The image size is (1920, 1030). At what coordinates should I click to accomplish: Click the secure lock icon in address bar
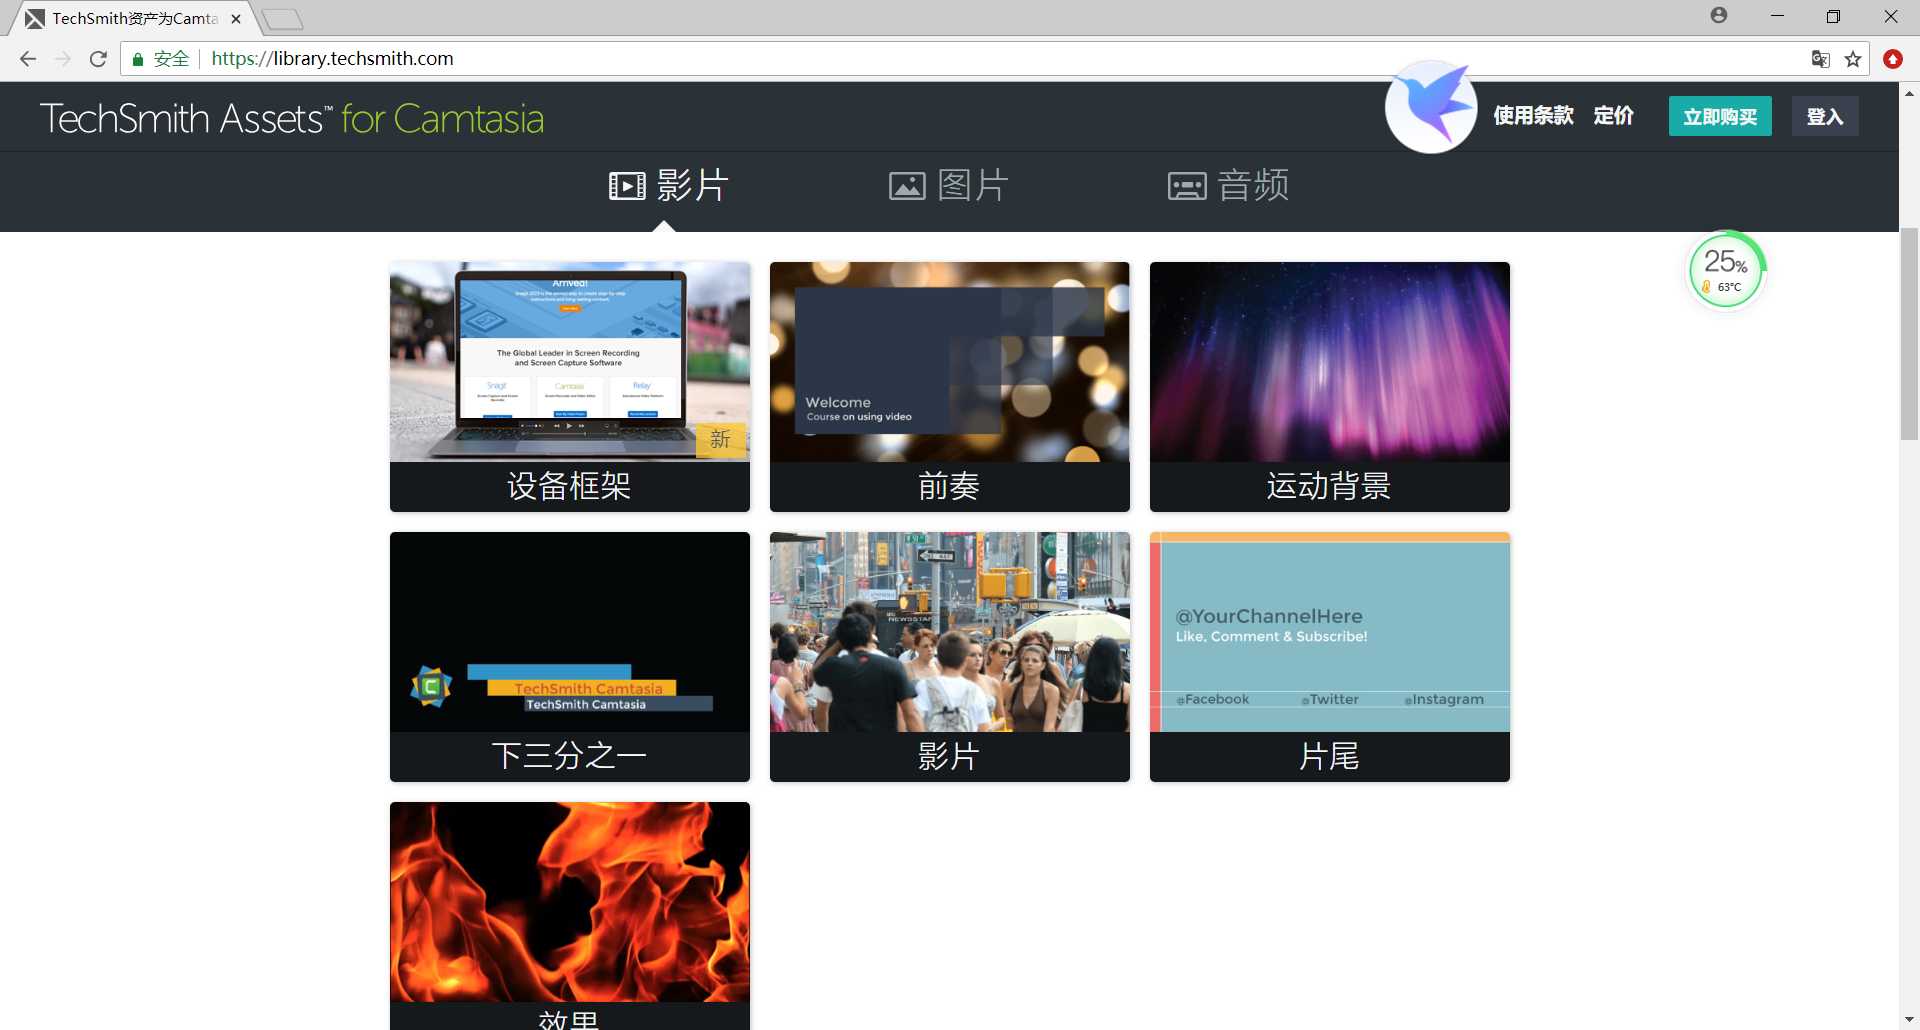point(137,59)
